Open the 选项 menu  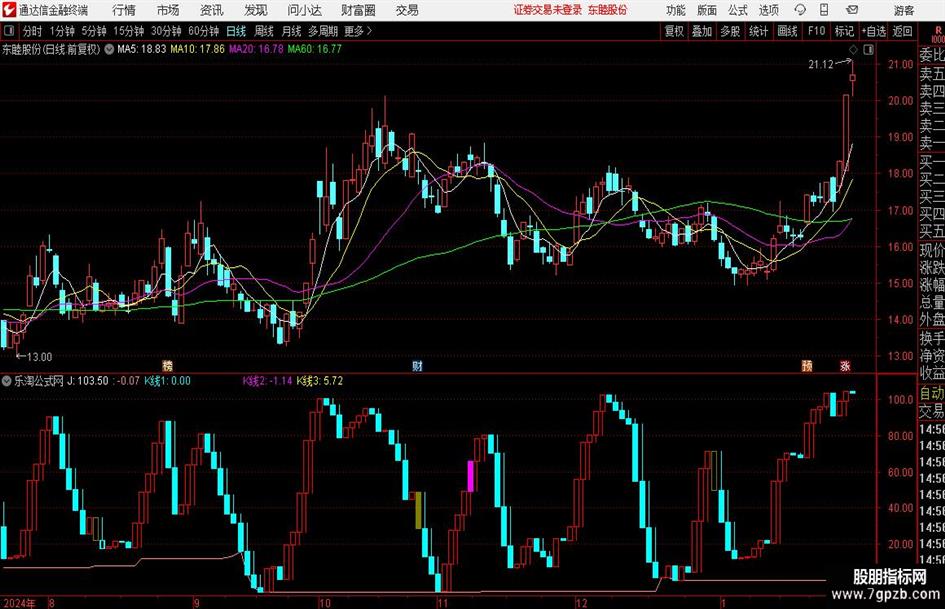(768, 10)
